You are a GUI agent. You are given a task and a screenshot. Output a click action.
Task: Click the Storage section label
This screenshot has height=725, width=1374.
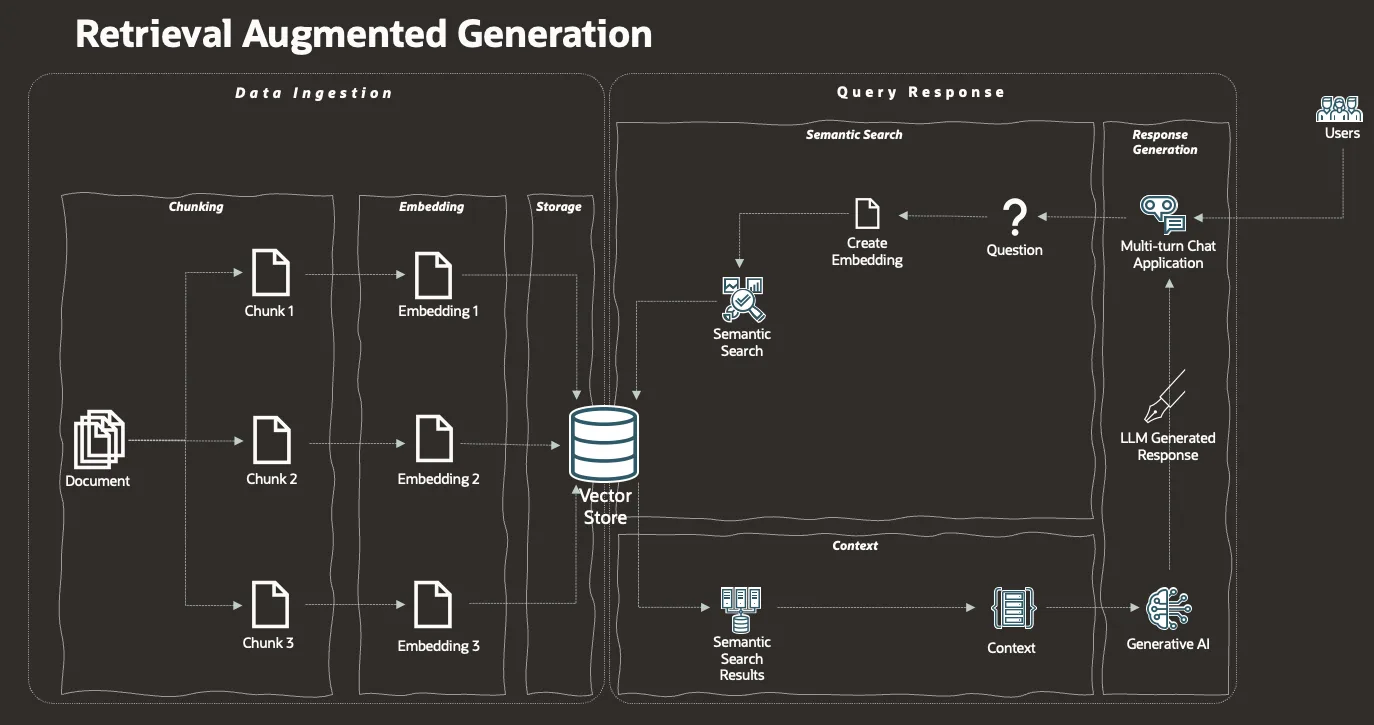coord(559,207)
